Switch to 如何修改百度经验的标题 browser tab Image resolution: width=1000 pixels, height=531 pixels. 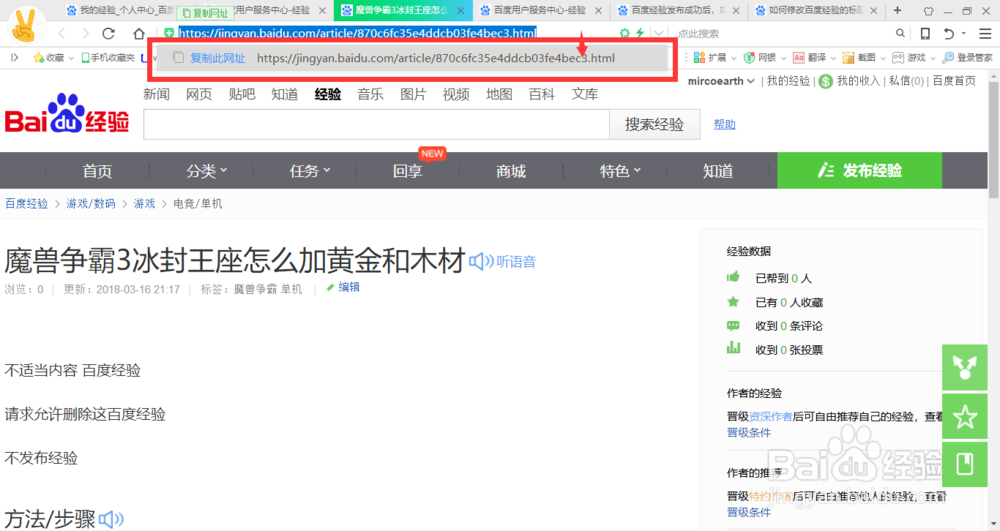(817, 10)
